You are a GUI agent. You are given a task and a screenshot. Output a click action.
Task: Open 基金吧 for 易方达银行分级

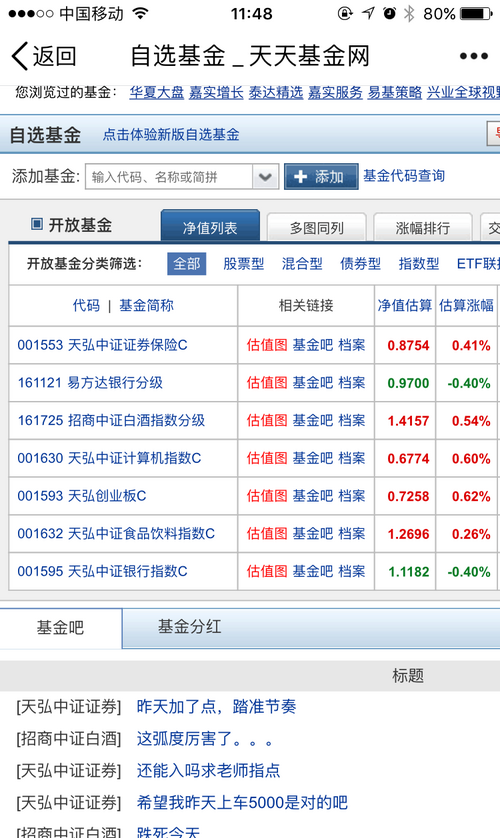coord(313,383)
